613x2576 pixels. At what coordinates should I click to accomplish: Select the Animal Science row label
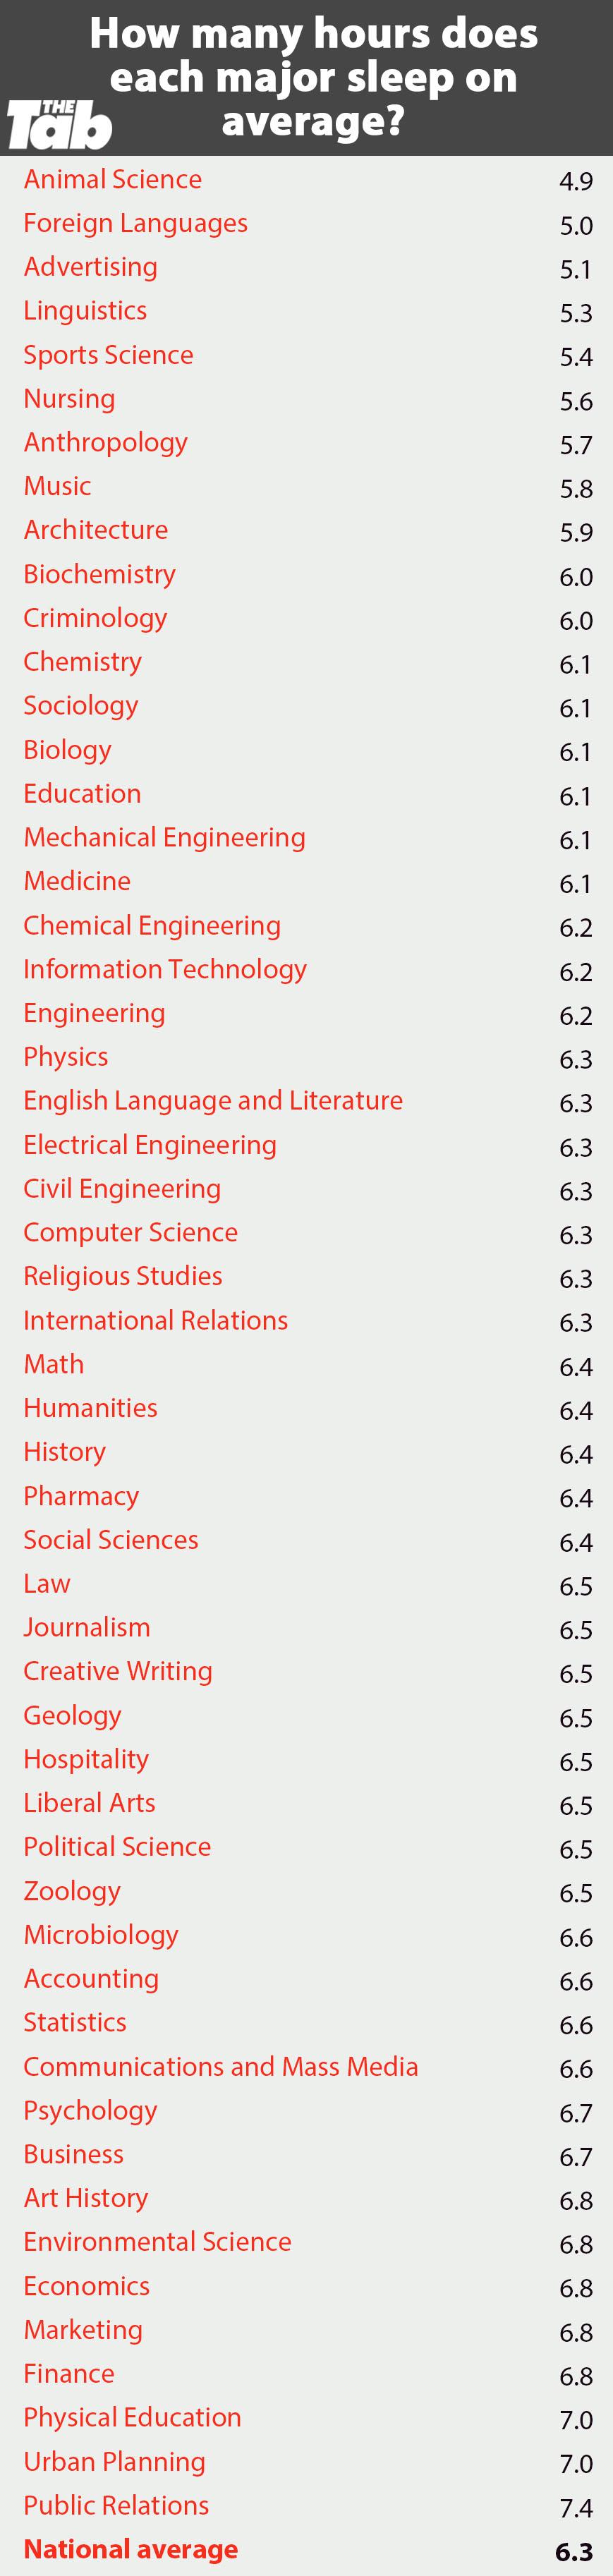tap(113, 179)
